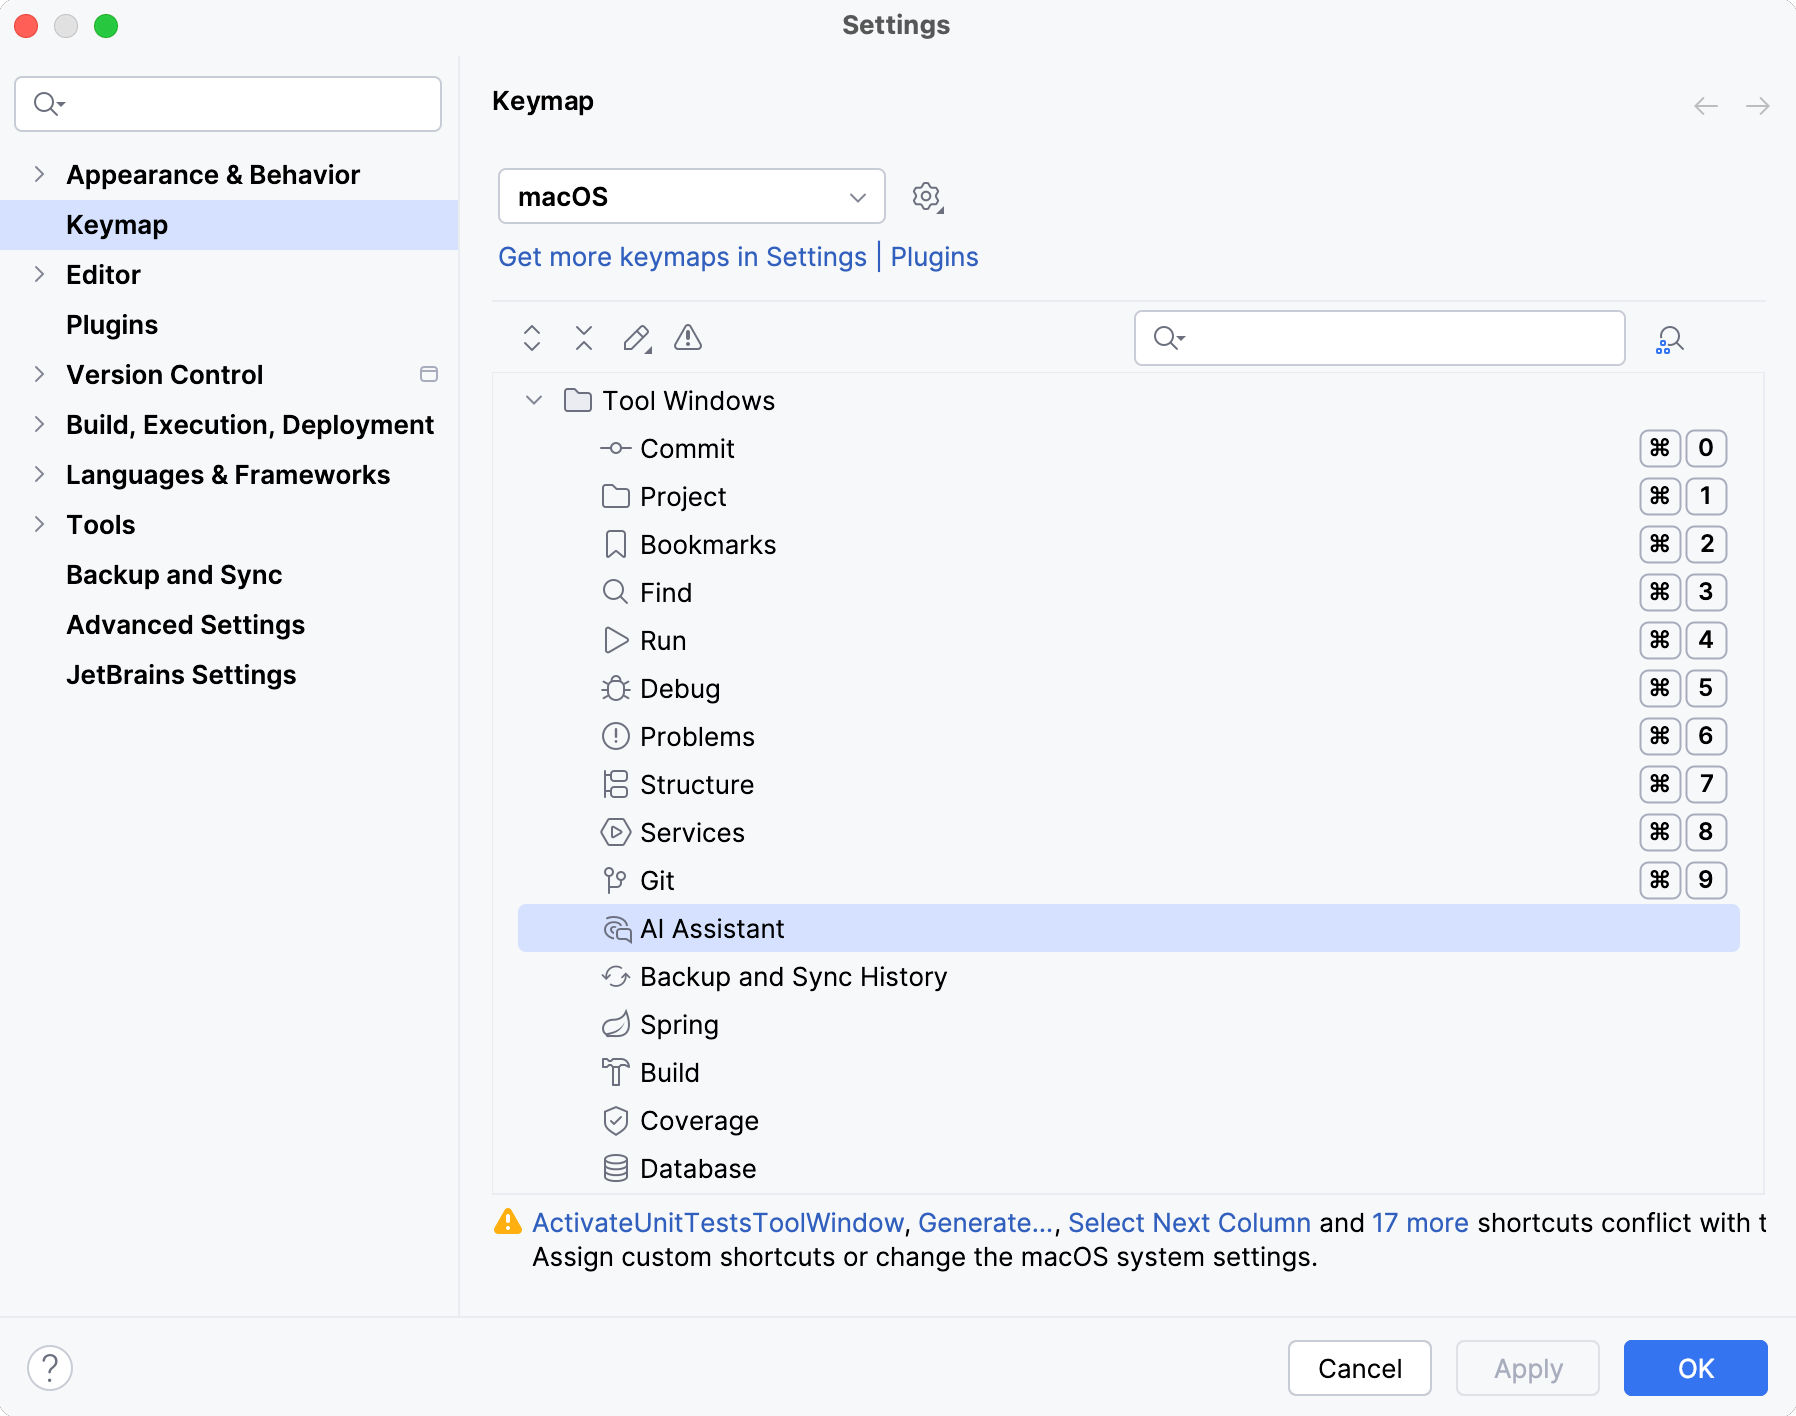The width and height of the screenshot is (1796, 1416).
Task: Click the Find Actions by Shortcut icon
Action: (1670, 338)
